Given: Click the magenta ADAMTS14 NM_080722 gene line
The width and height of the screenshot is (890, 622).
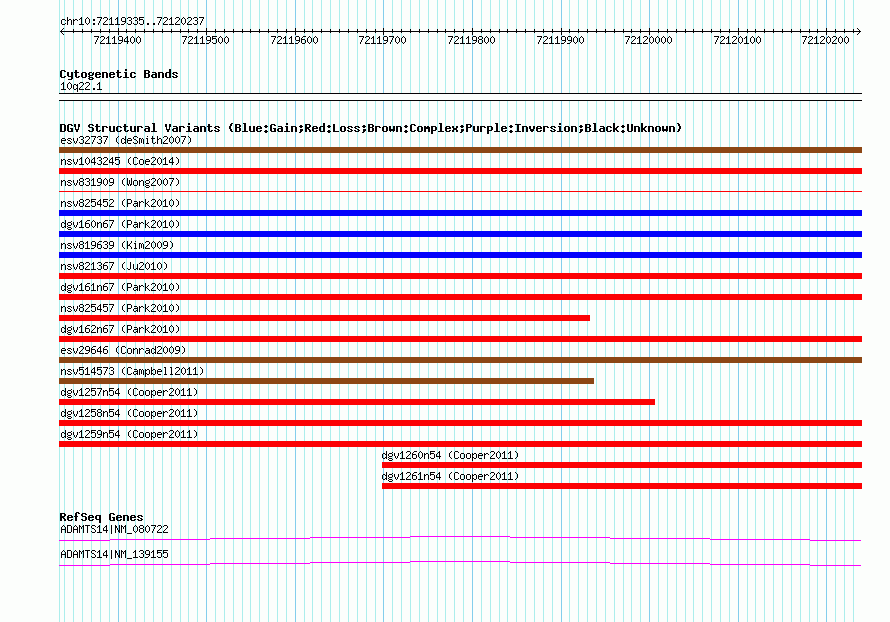Looking at the screenshot, I should 460,538.
